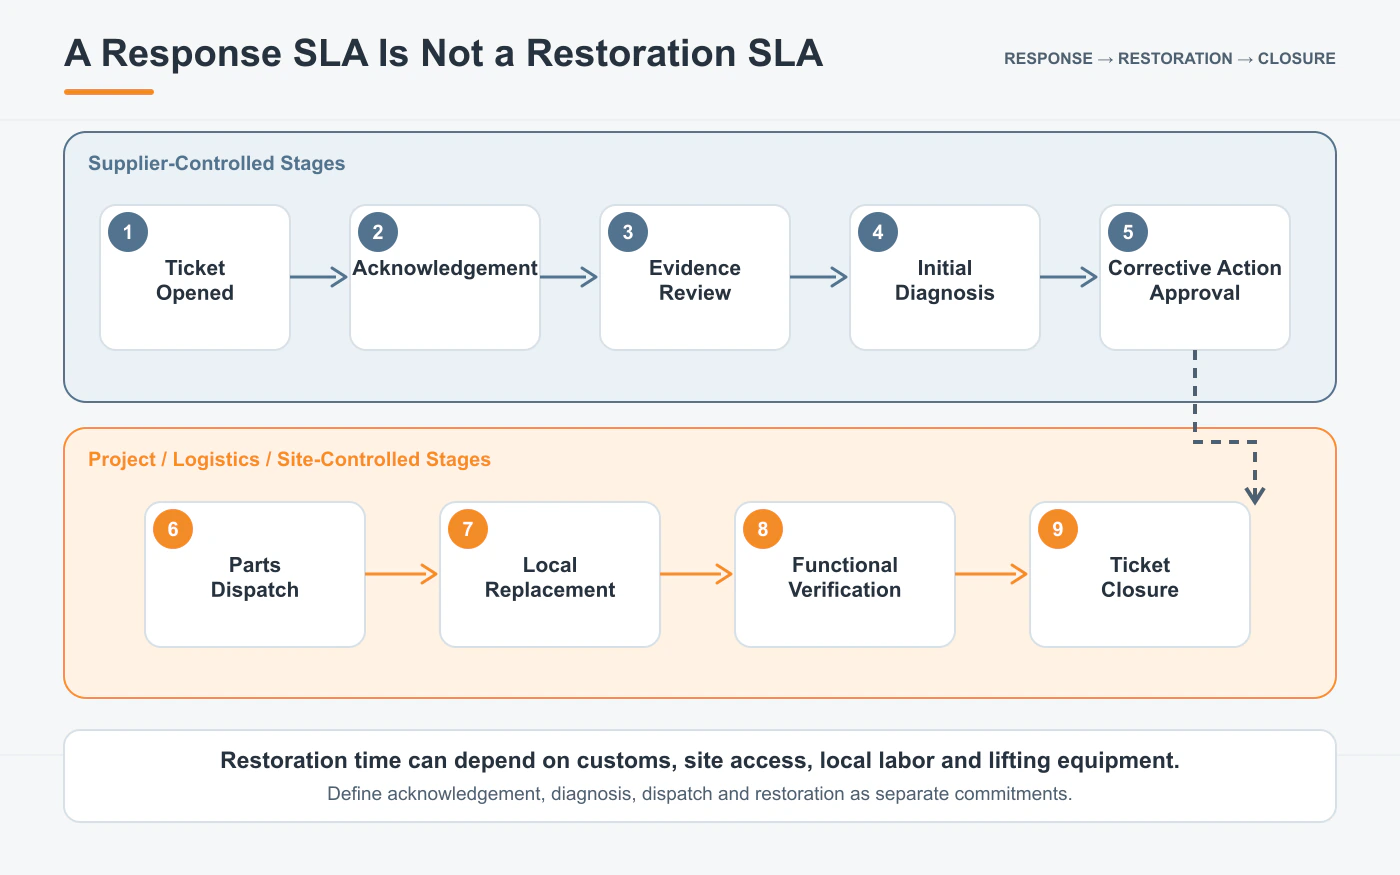The width and height of the screenshot is (1400, 875).
Task: Click the main title about Response SLA
Action: [x=444, y=53]
